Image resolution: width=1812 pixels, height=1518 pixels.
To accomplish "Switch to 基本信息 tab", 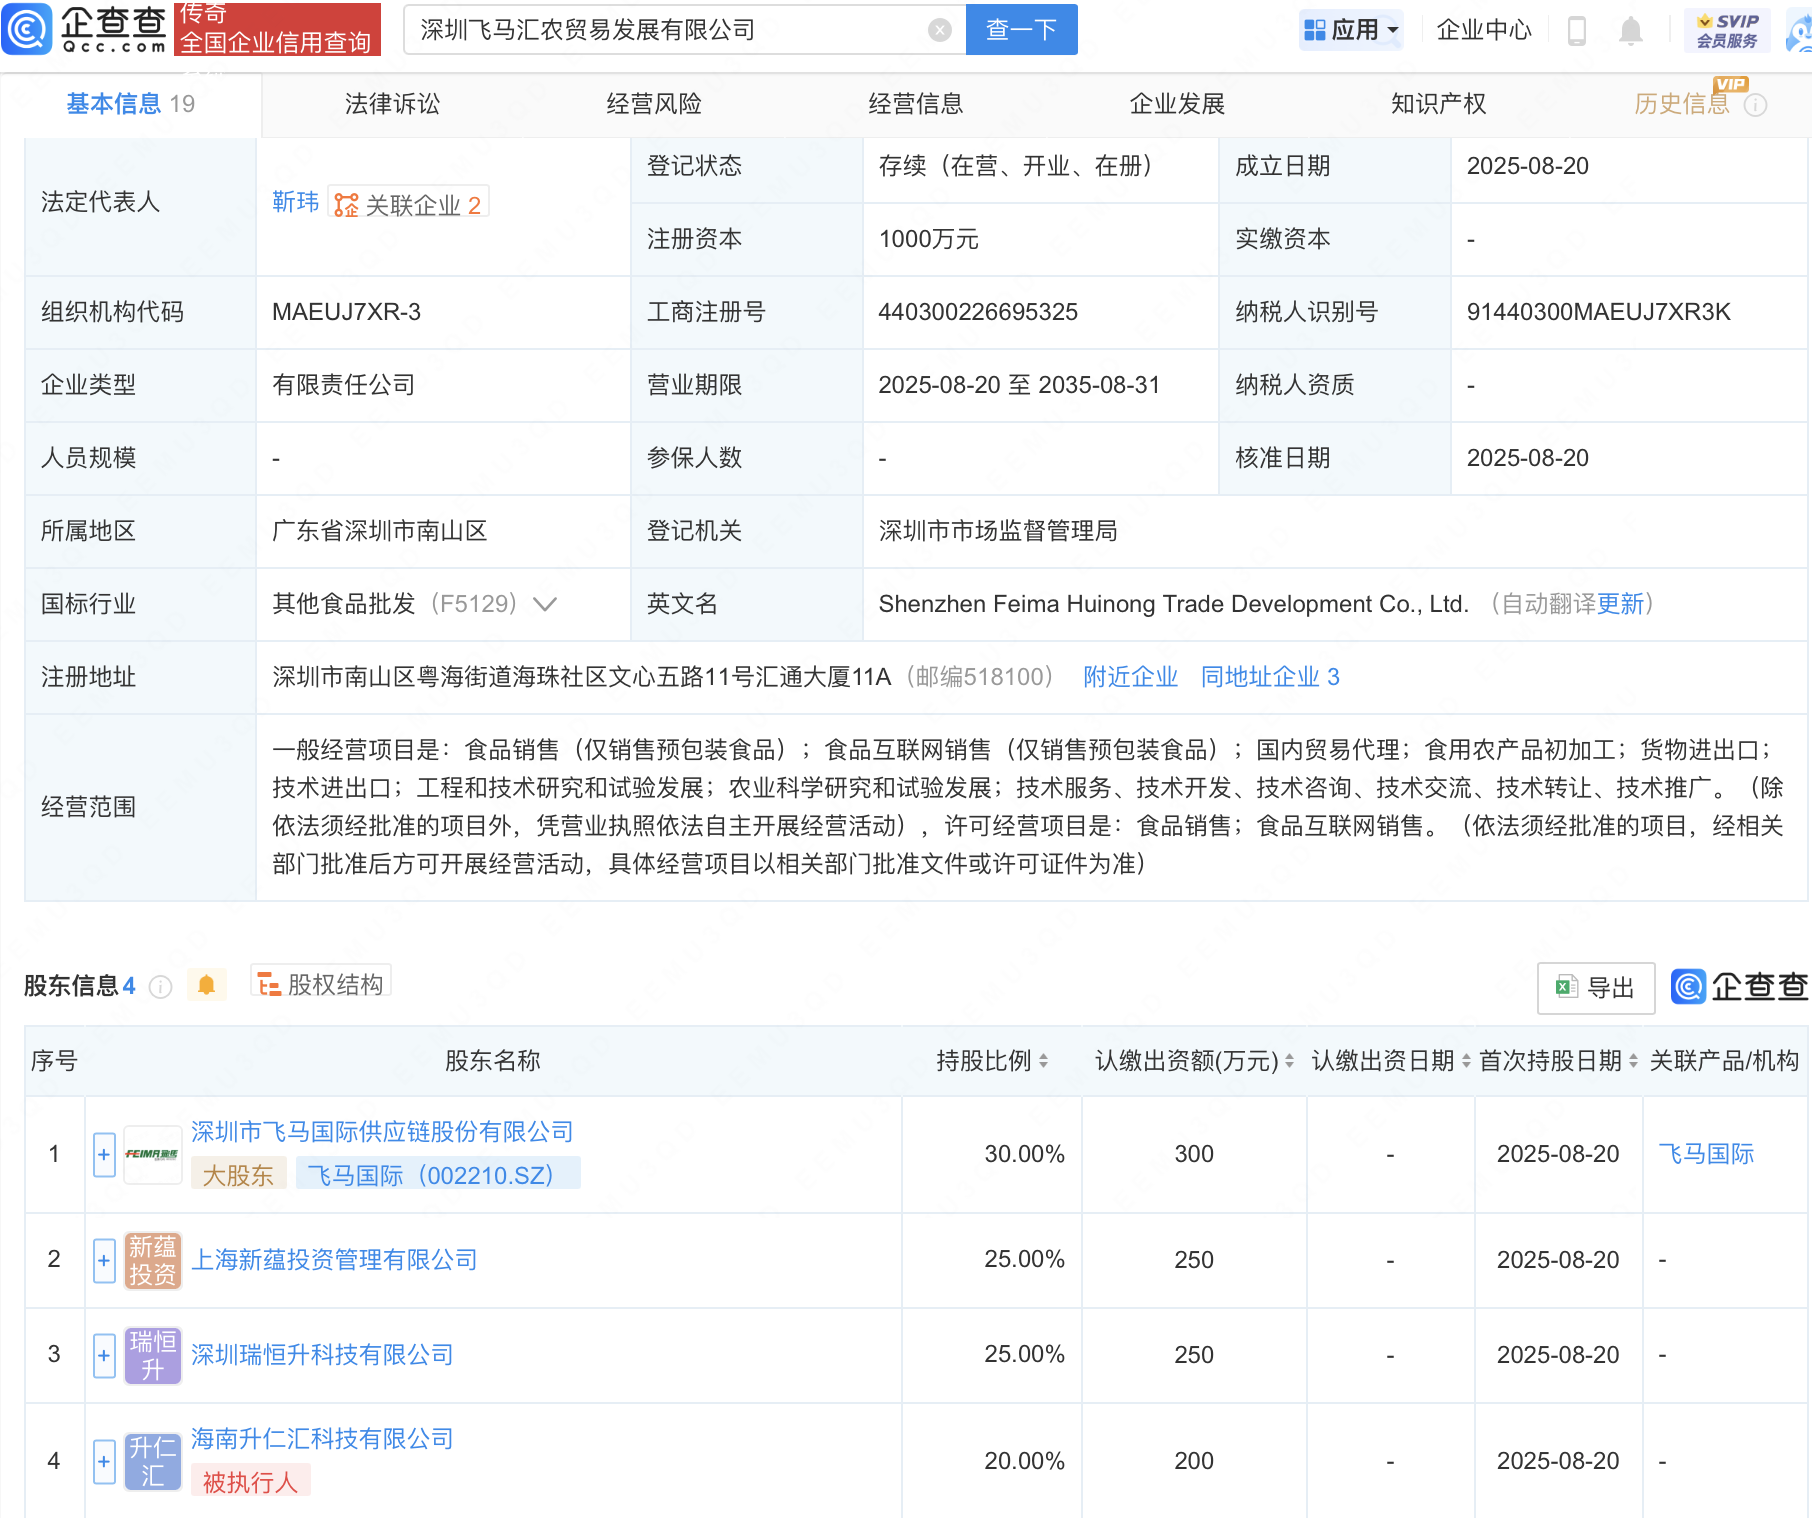I will (130, 104).
